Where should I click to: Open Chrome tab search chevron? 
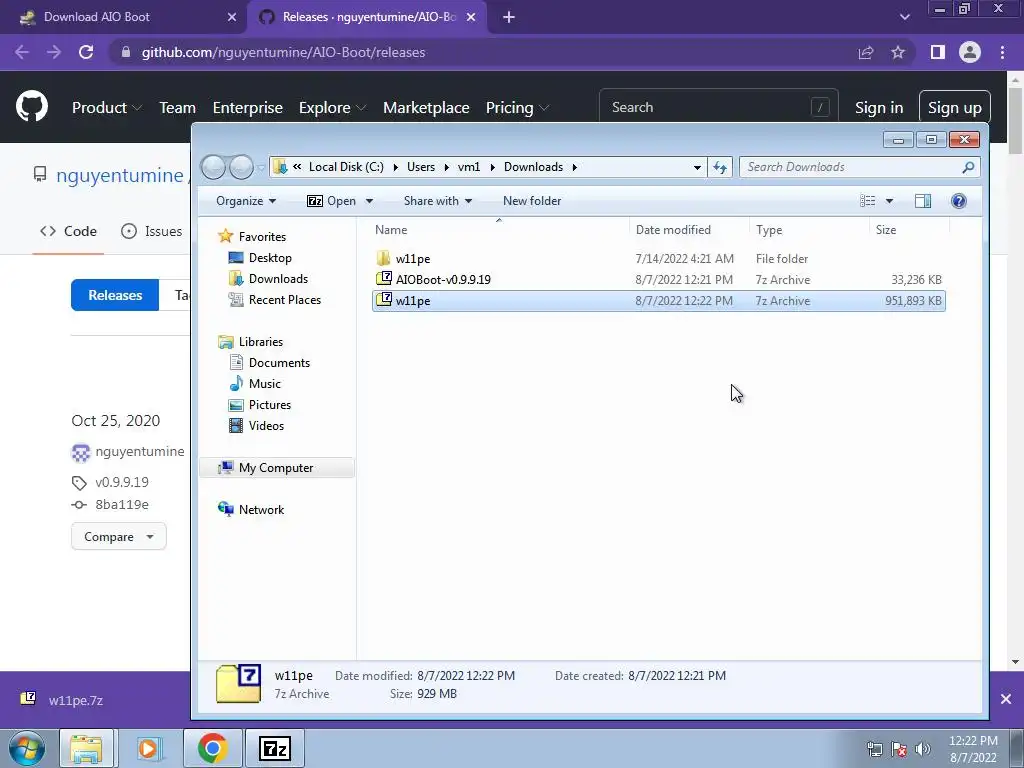(904, 18)
